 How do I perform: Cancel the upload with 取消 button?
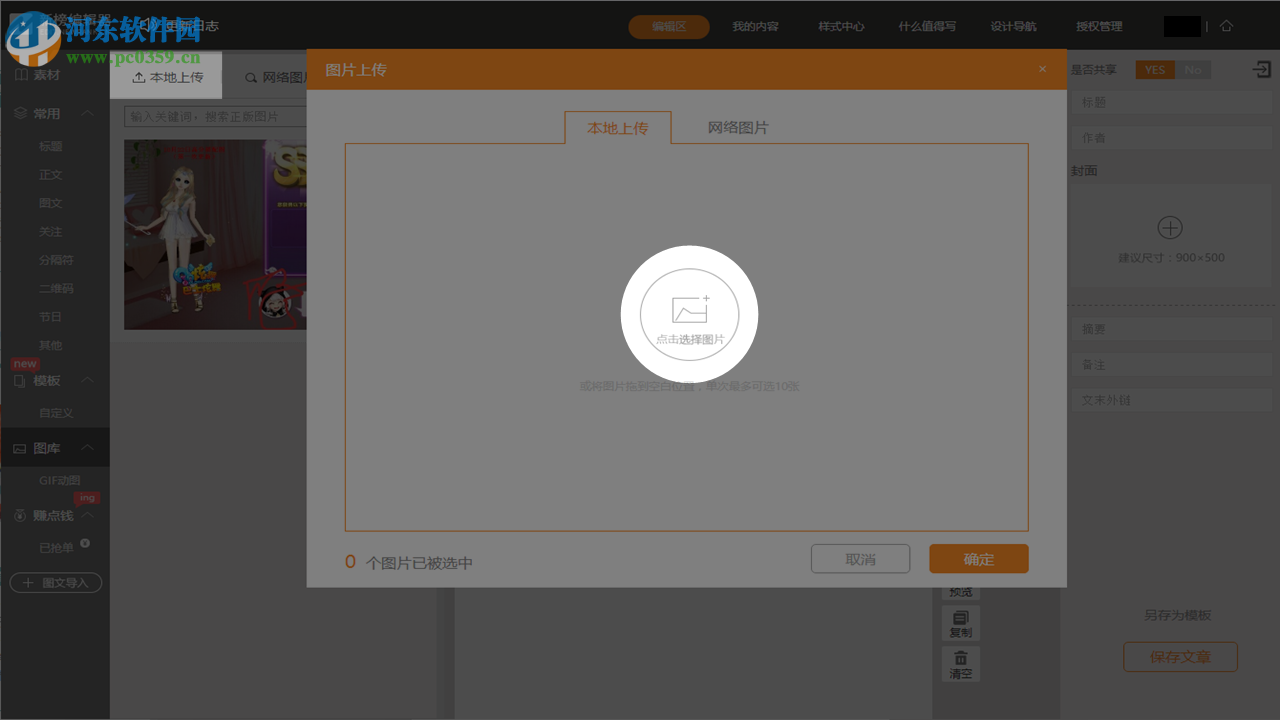click(860, 559)
